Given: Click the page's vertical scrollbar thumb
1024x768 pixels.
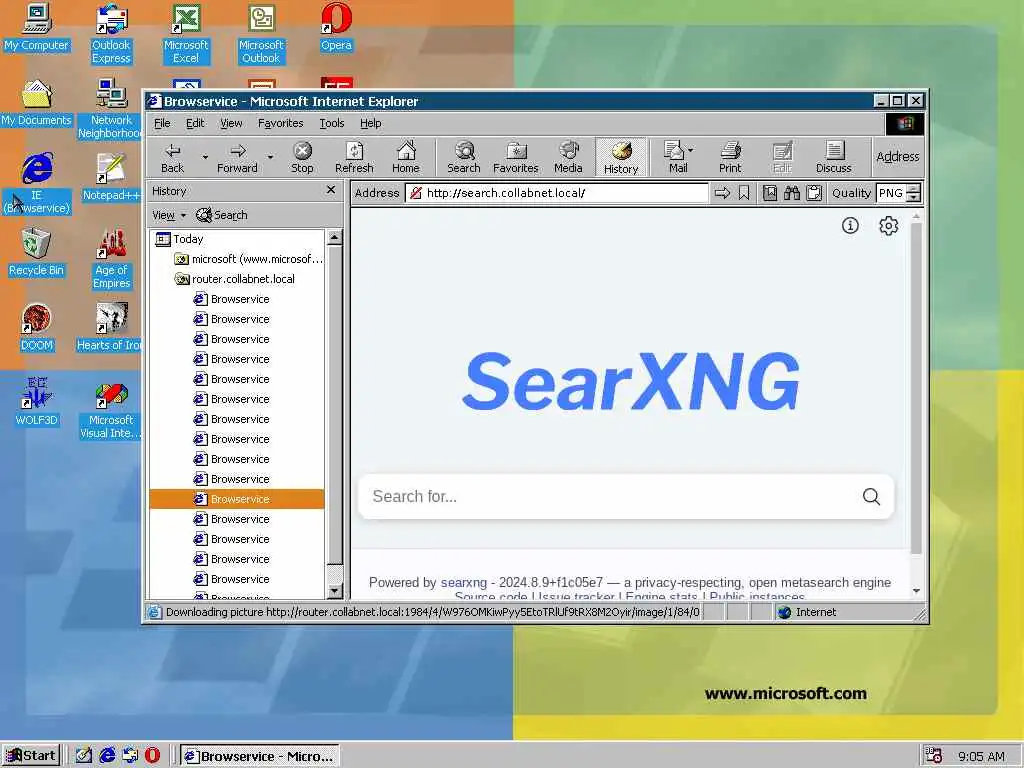Looking at the screenshot, I should click(916, 389).
